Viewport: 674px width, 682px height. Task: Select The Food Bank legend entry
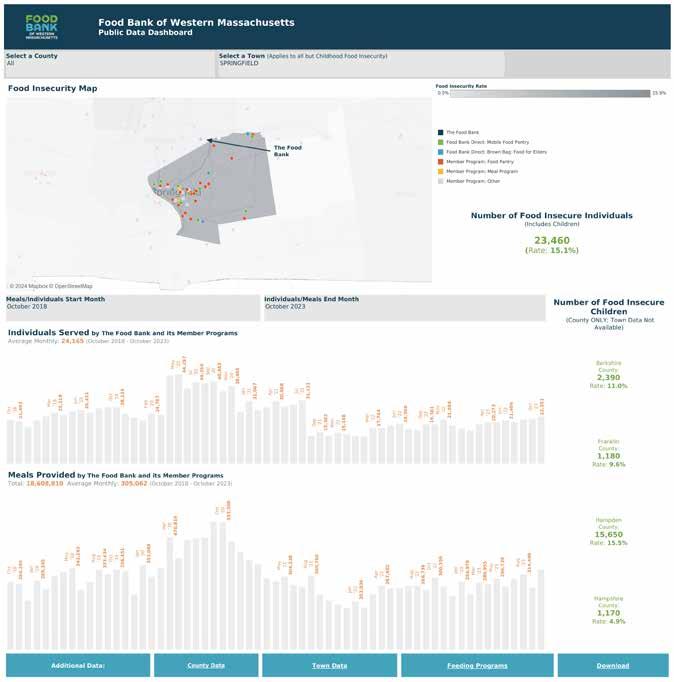tap(459, 132)
